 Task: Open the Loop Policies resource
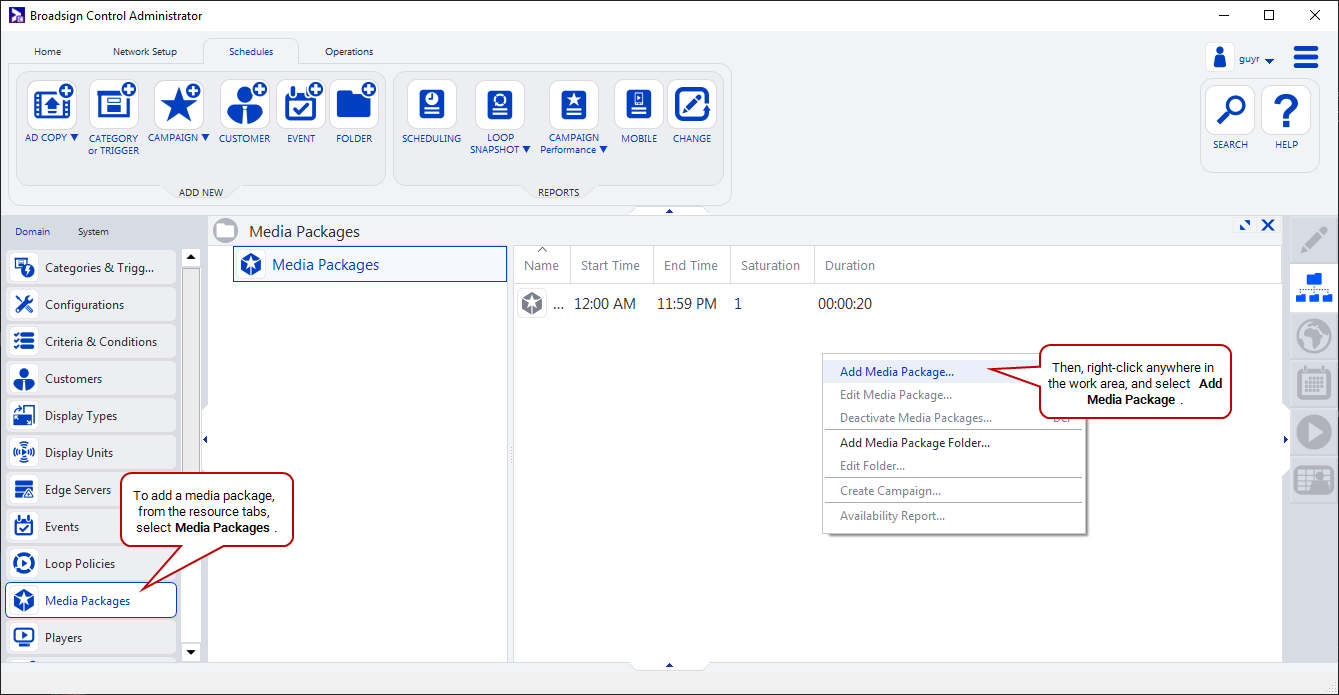(91, 564)
